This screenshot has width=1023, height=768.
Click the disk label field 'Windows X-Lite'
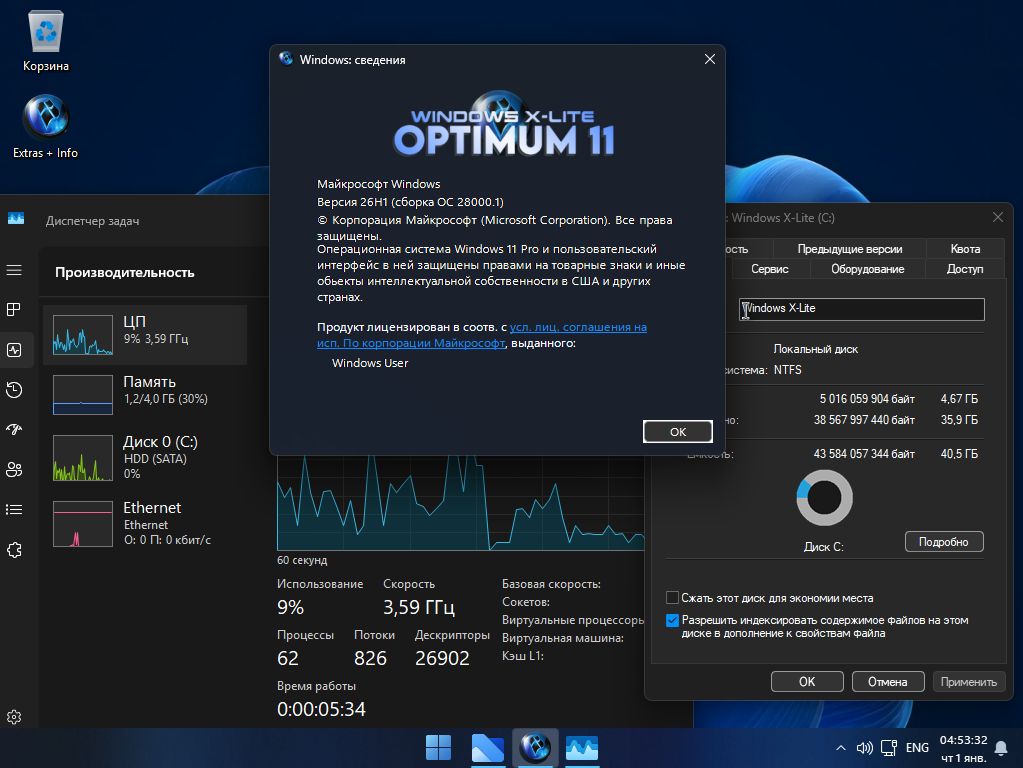pyautogui.click(x=861, y=309)
